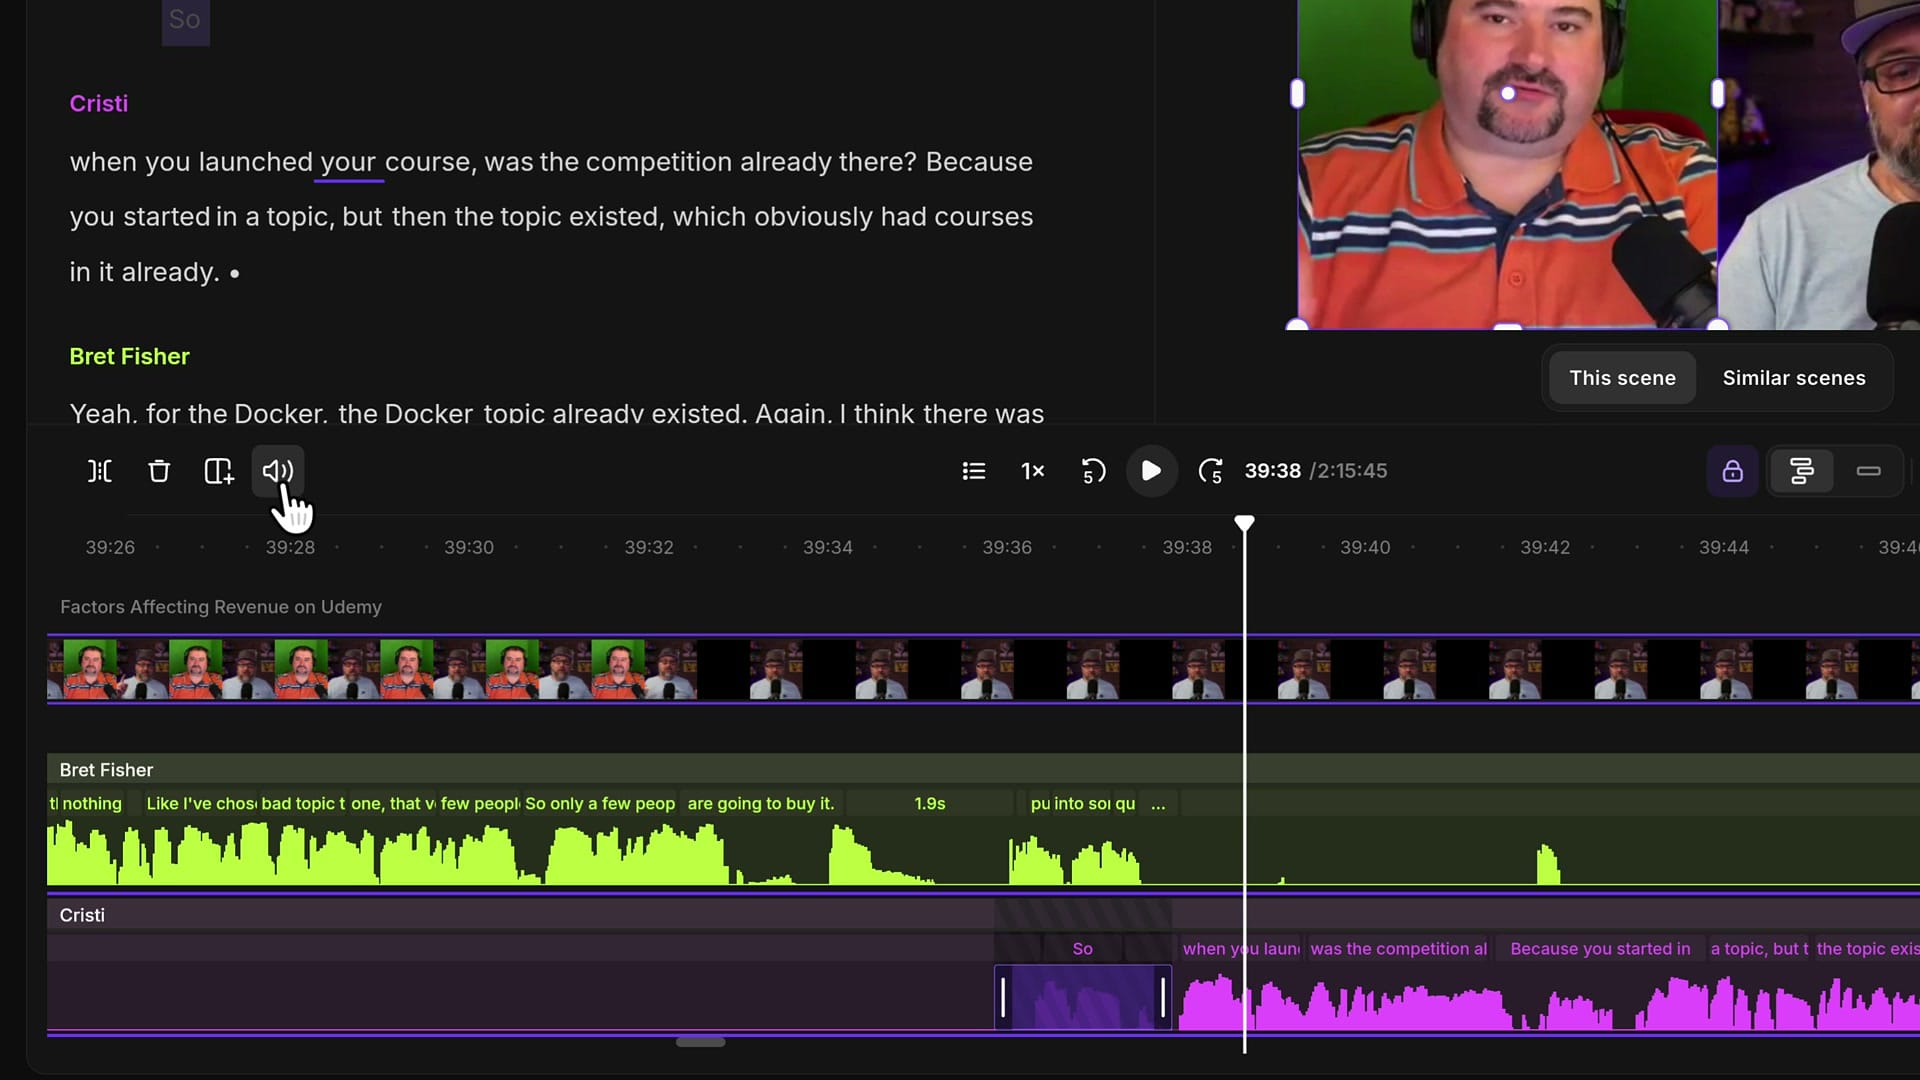1920x1080 pixels.
Task: Click the underlined word 'your' in transcript
Action: click(348, 162)
